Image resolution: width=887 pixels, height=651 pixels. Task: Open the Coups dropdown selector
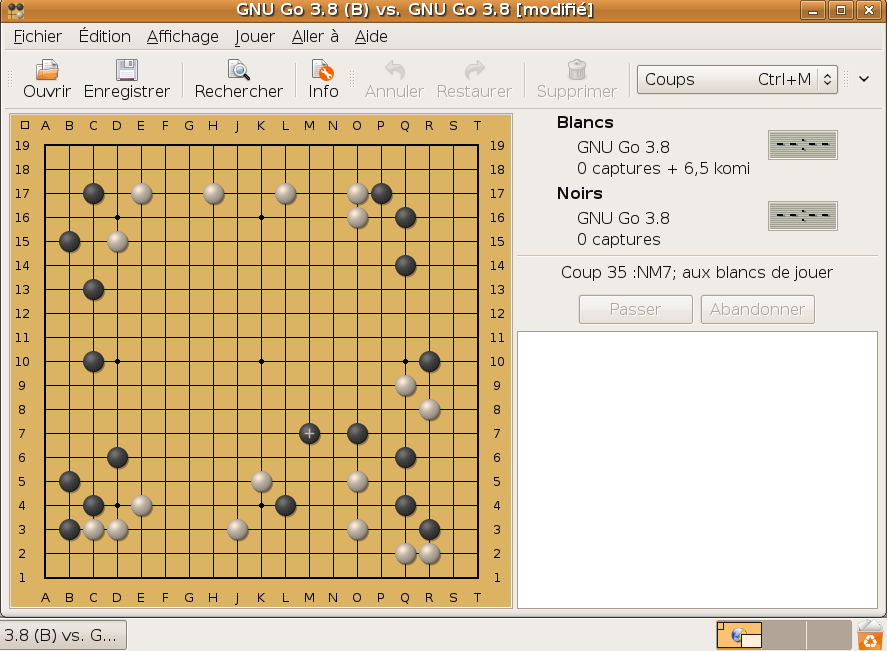[x=737, y=79]
